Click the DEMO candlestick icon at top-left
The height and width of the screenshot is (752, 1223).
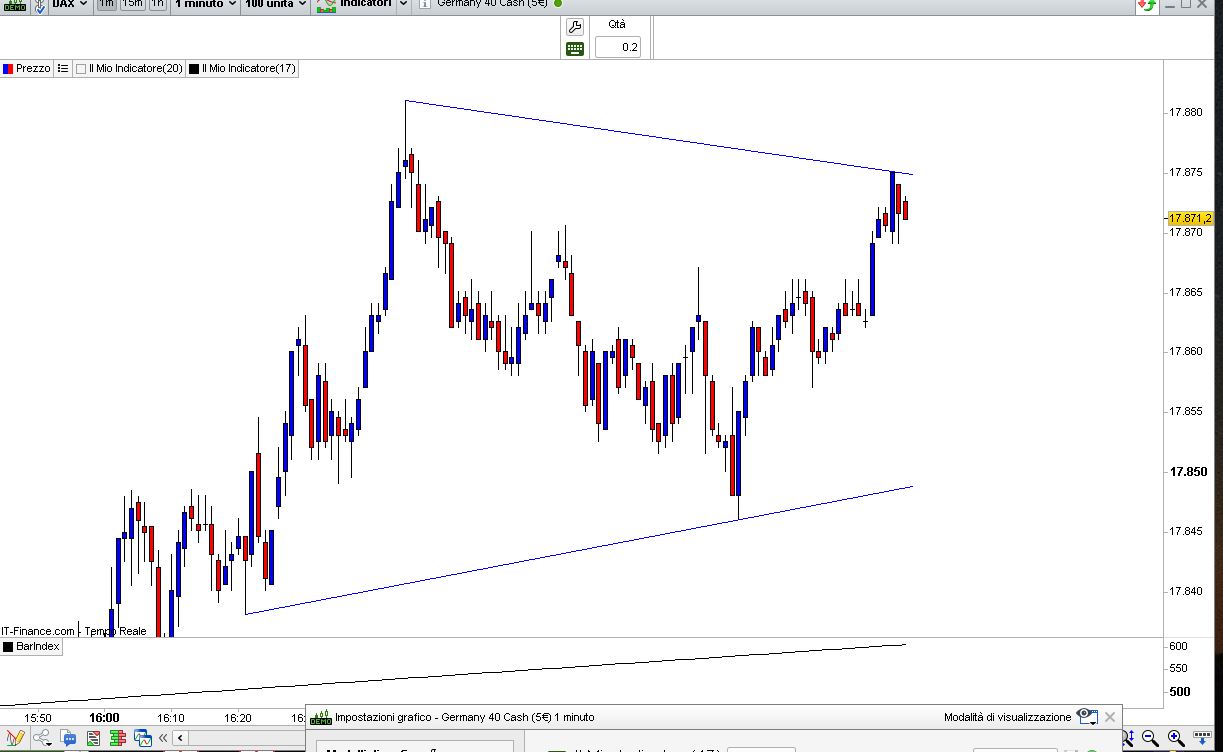(14, 5)
